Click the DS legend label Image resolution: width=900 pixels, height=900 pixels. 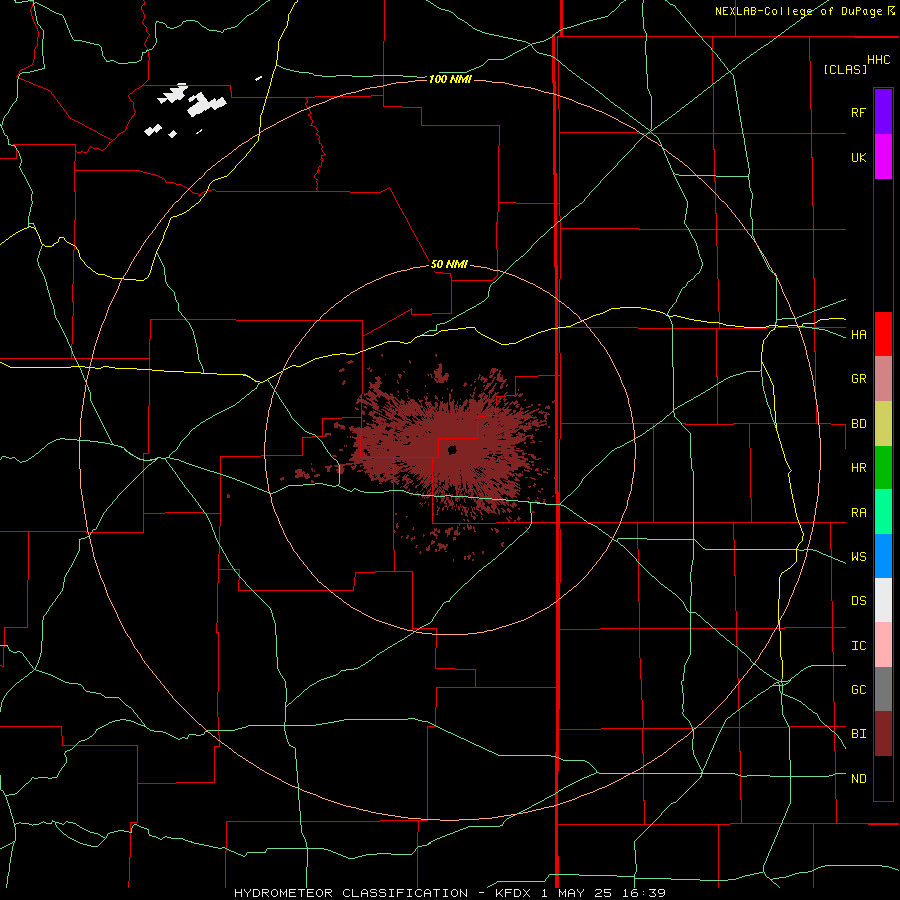point(858,601)
